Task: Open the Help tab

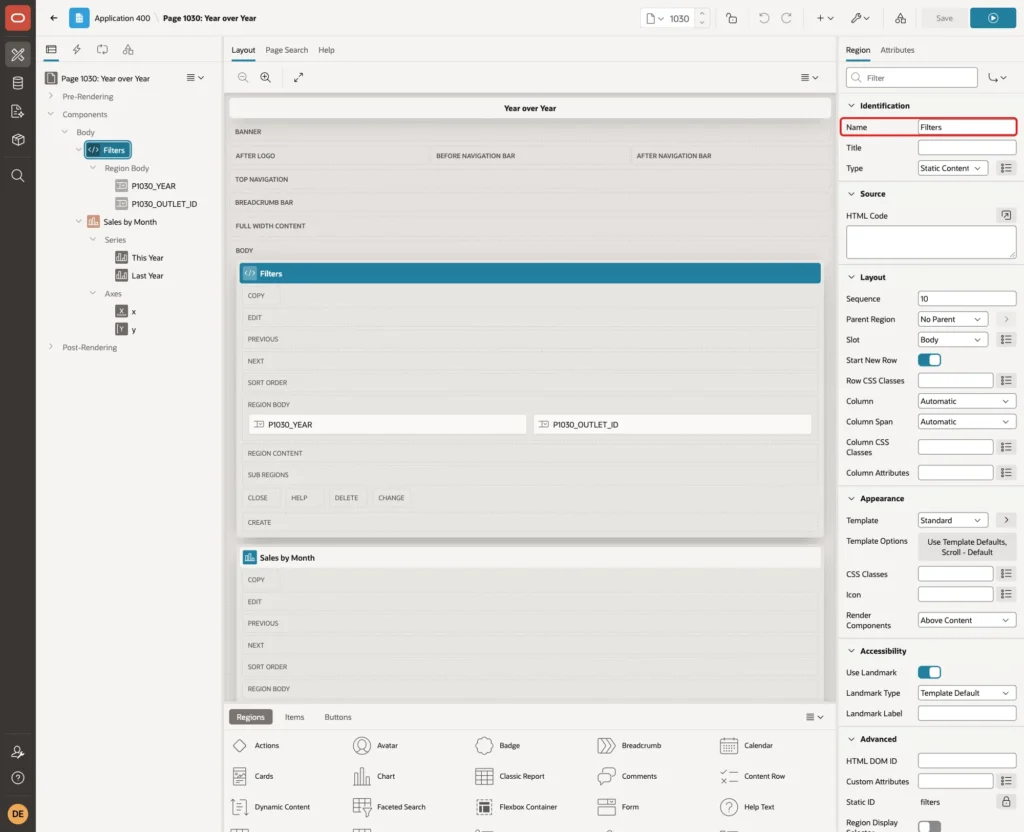Action: [x=327, y=50]
